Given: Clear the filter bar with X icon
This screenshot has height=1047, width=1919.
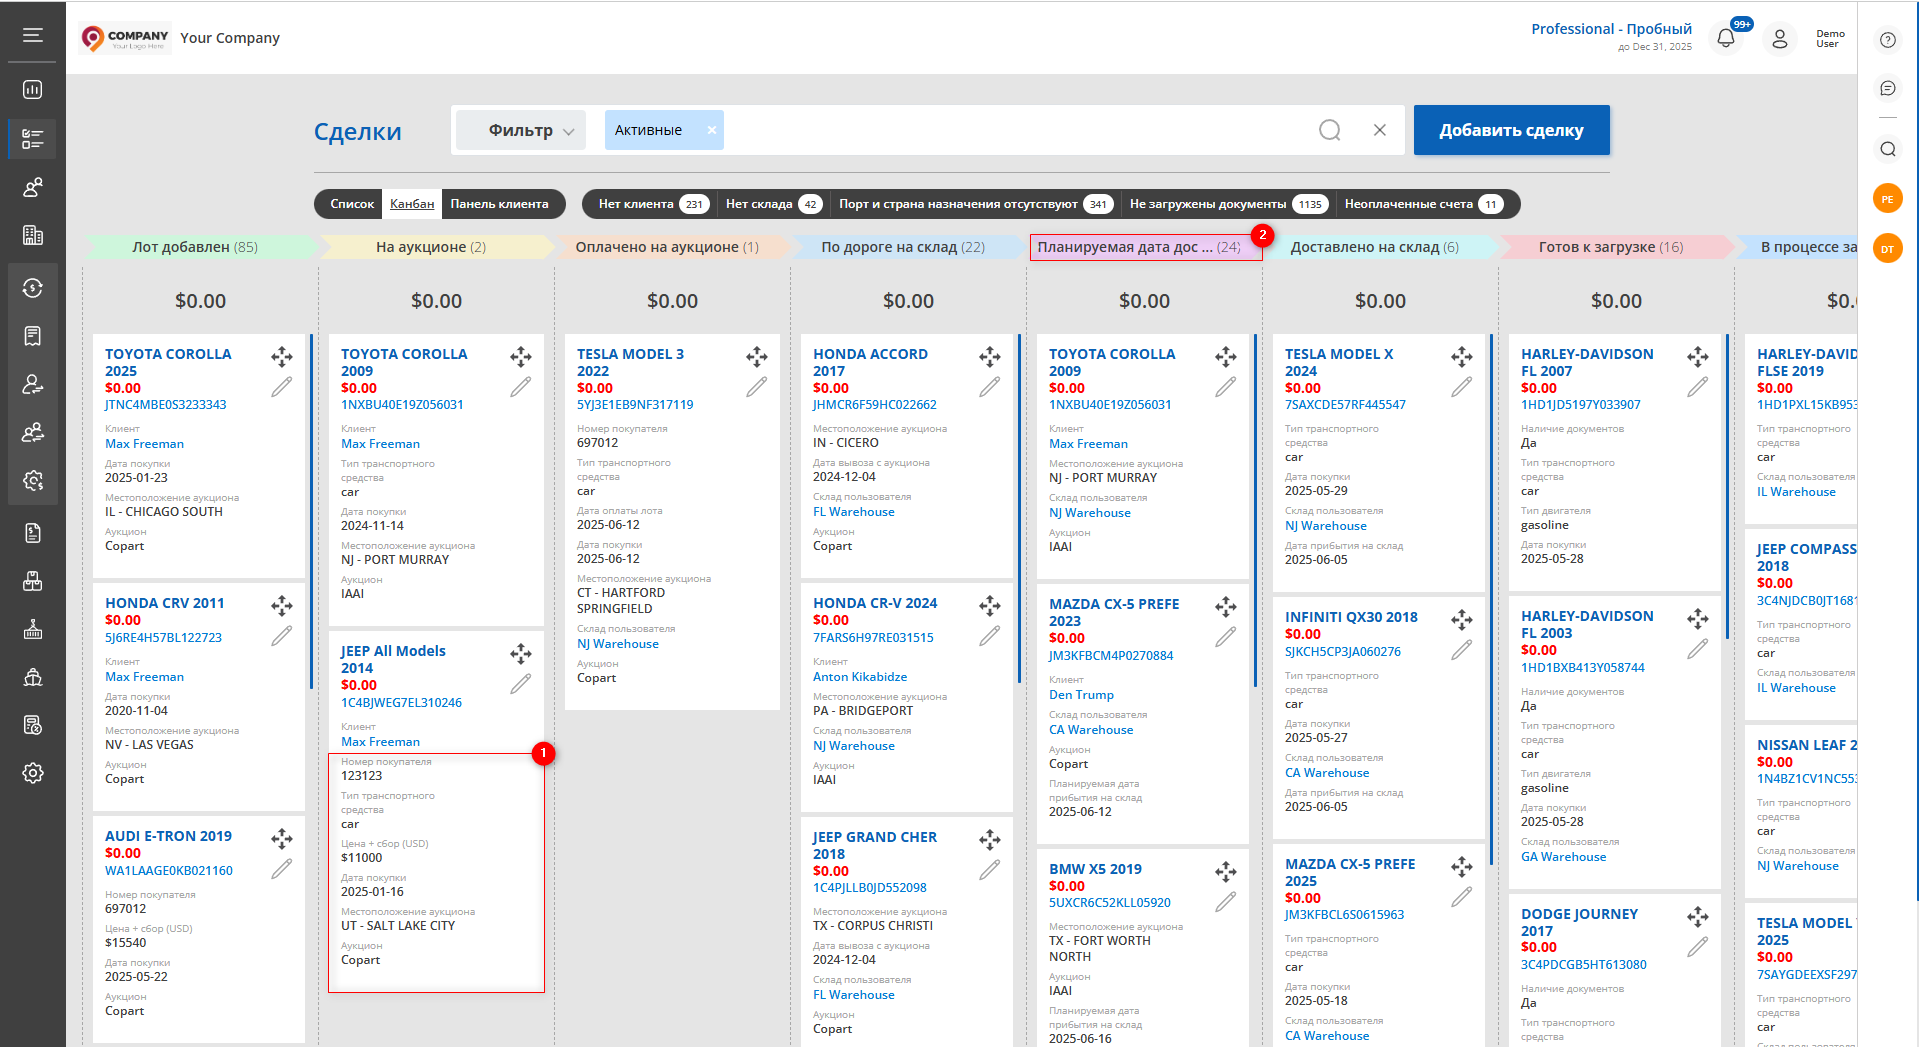Looking at the screenshot, I should pos(1380,130).
